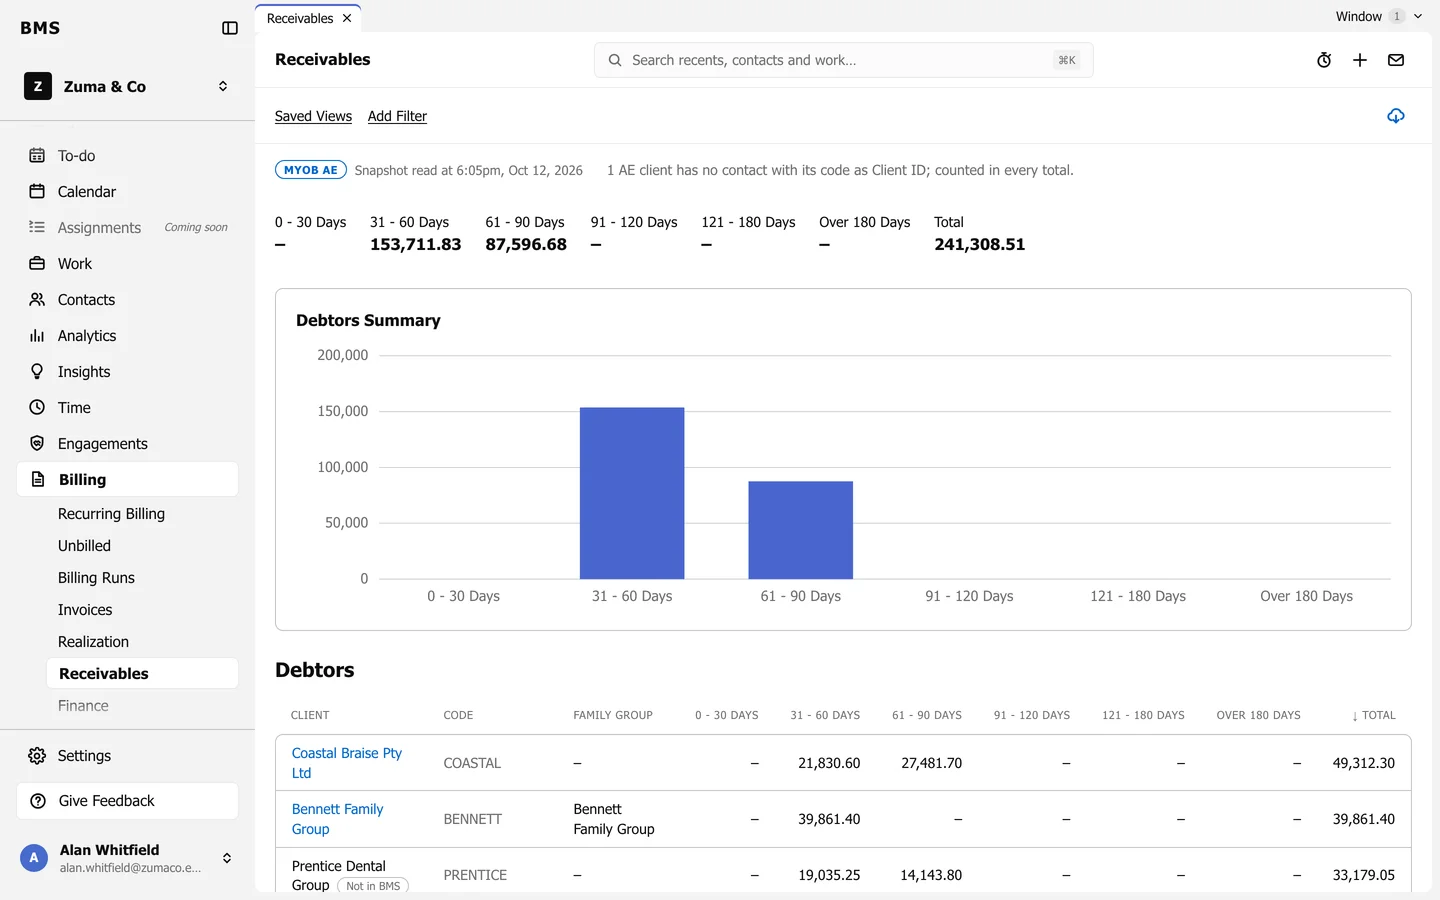Open the mail envelope icon
Viewport: 1440px width, 900px height.
[x=1396, y=60]
